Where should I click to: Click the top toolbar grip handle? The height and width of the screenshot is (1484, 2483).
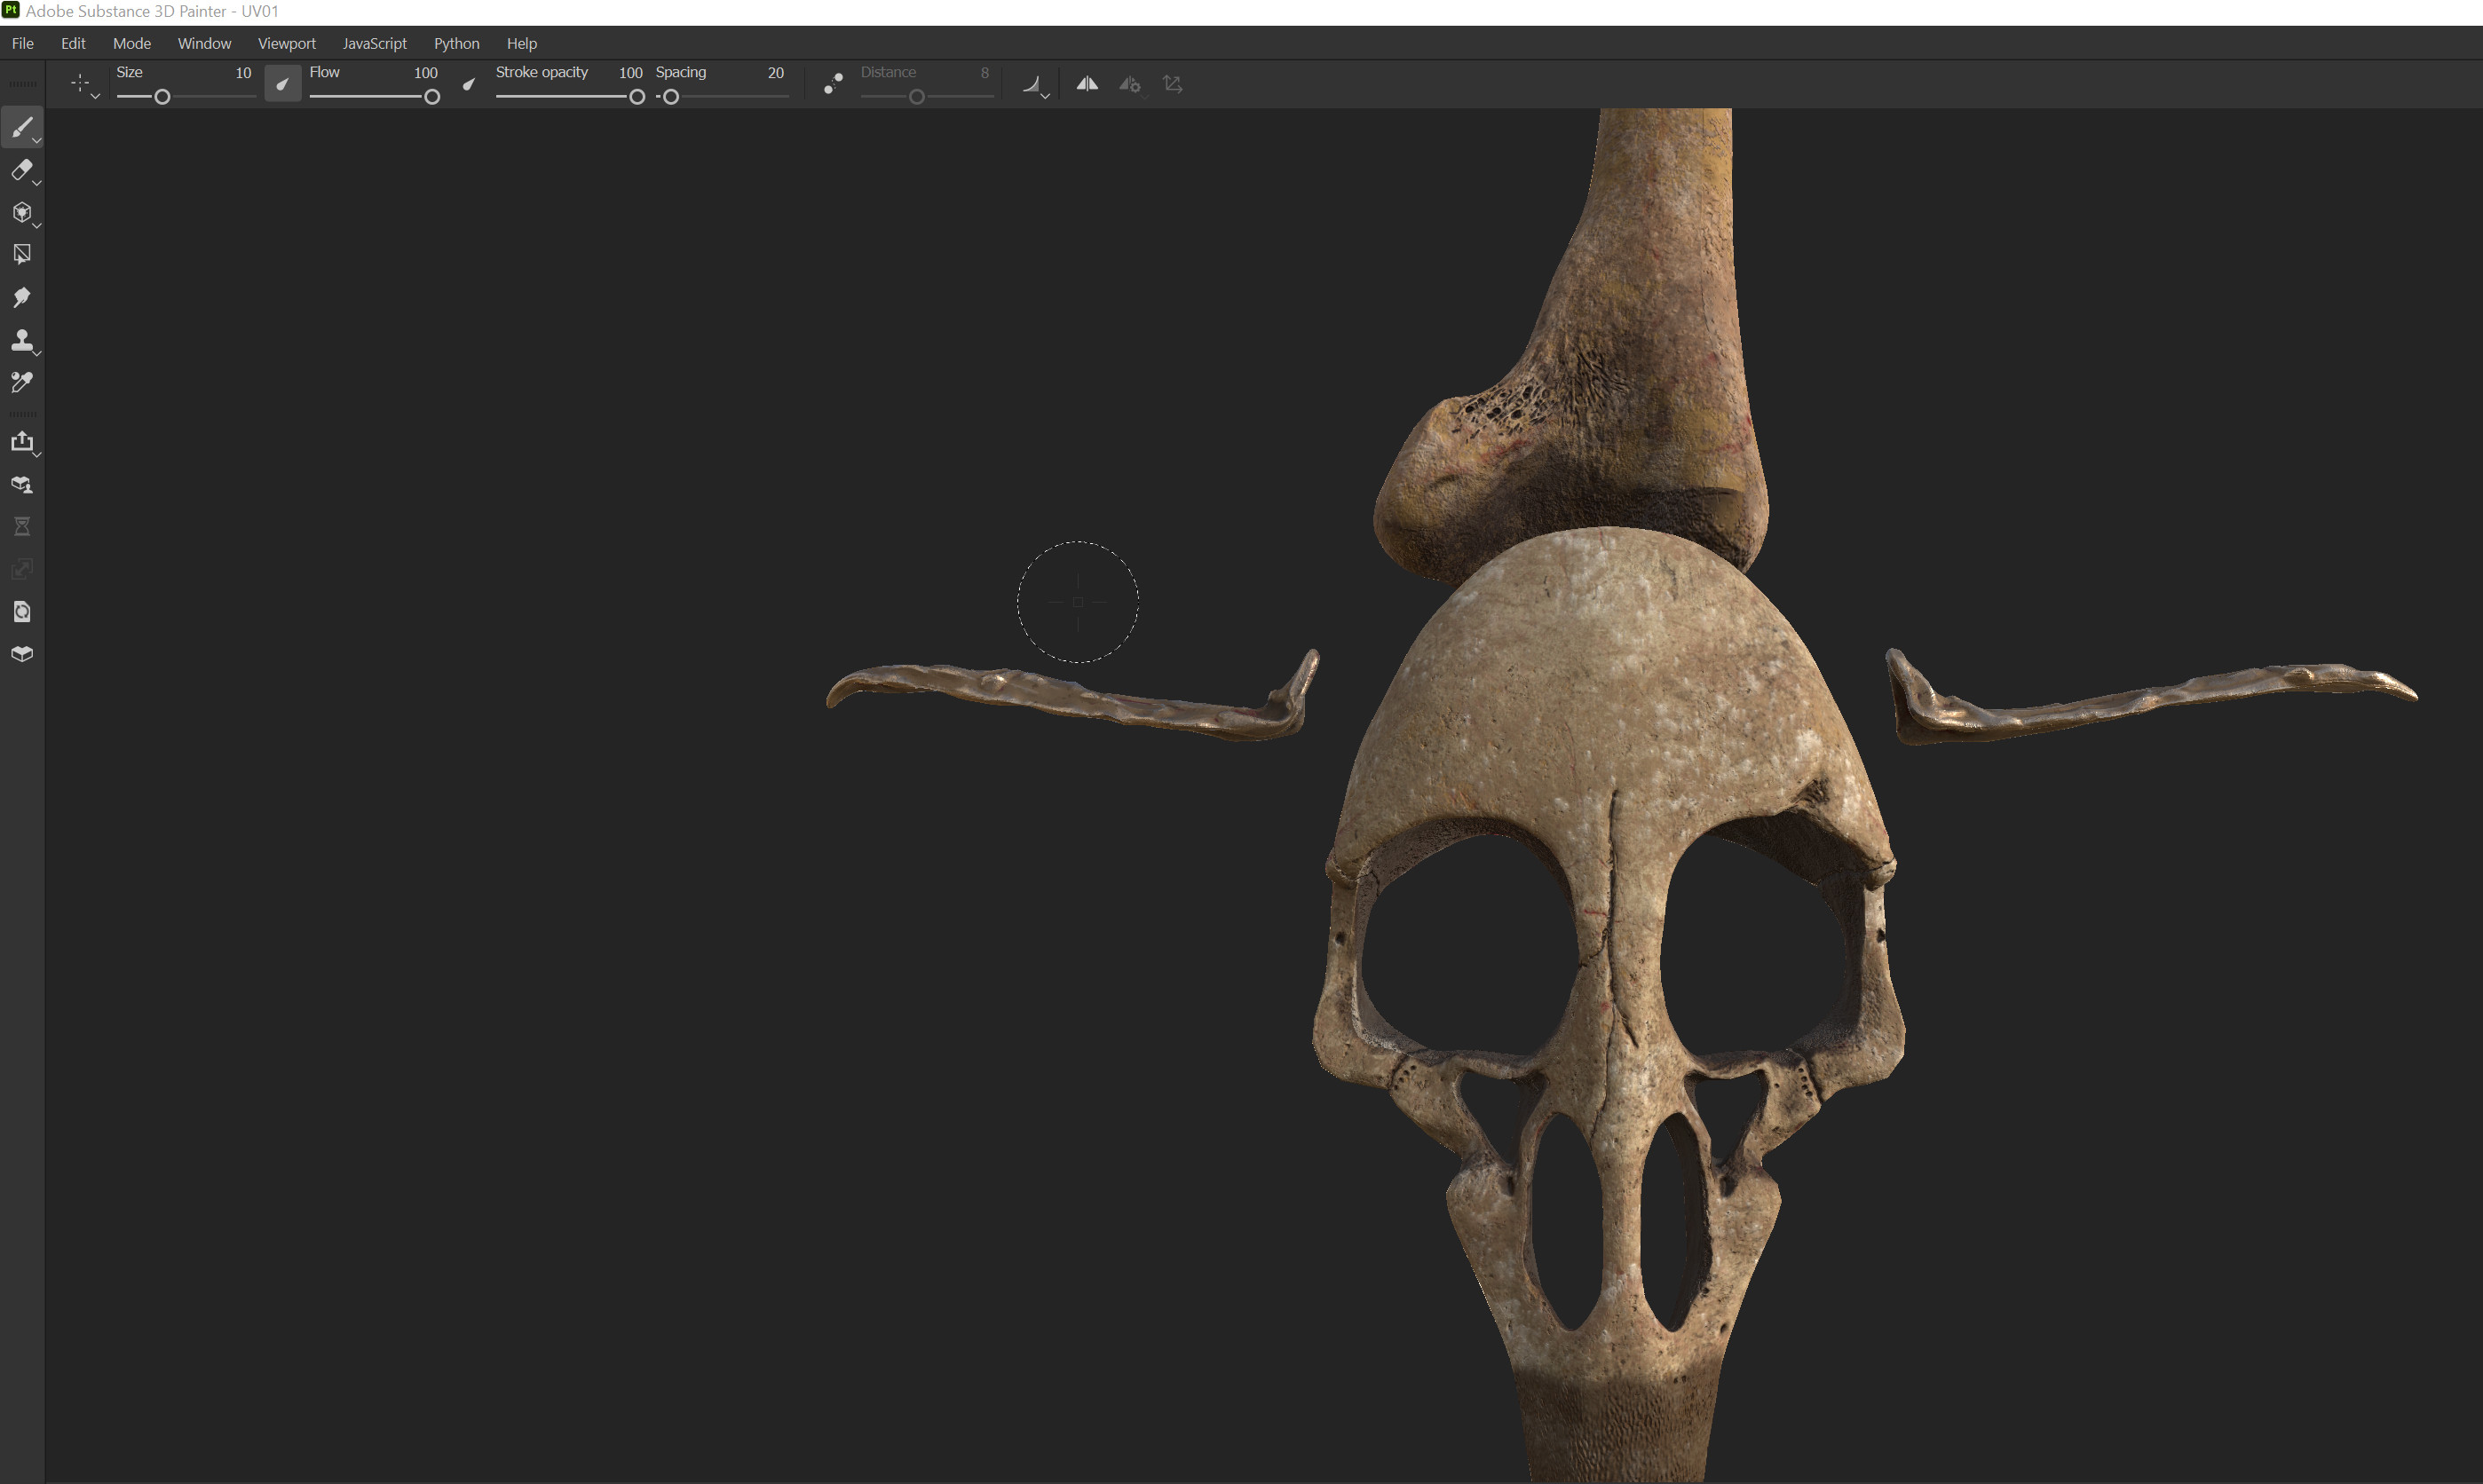[x=22, y=84]
